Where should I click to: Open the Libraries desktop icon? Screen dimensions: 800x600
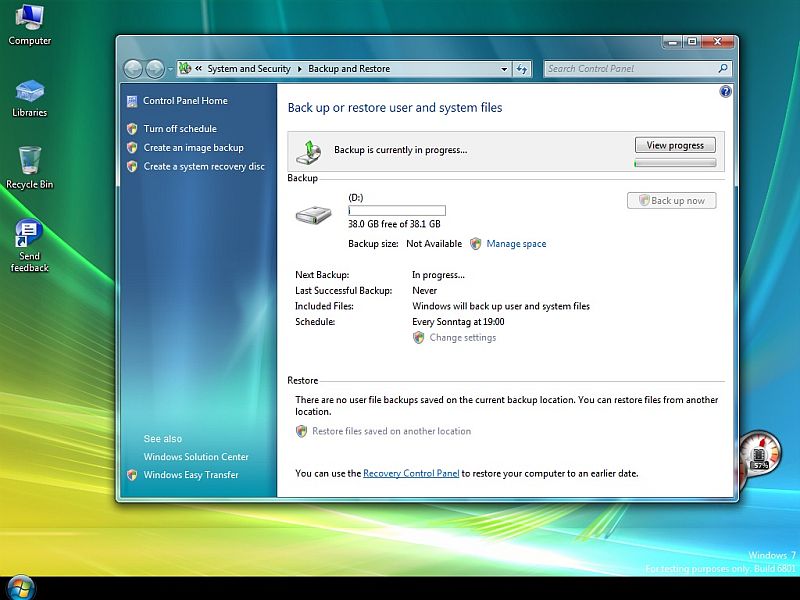pos(29,98)
